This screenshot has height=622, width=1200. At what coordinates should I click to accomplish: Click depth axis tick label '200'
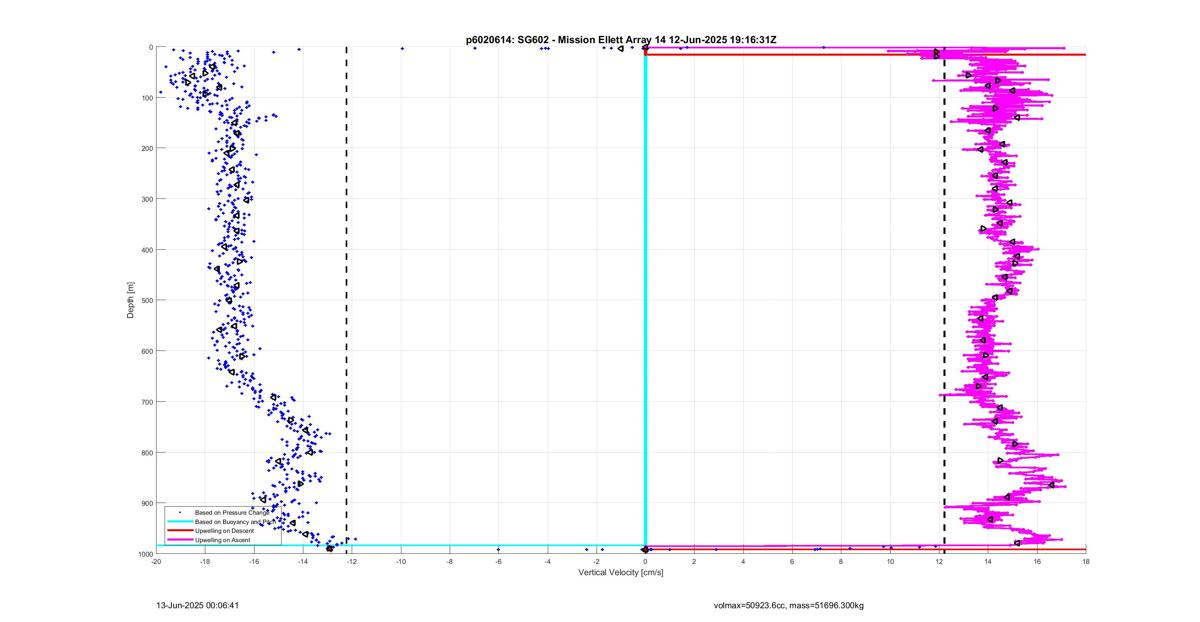pos(146,148)
